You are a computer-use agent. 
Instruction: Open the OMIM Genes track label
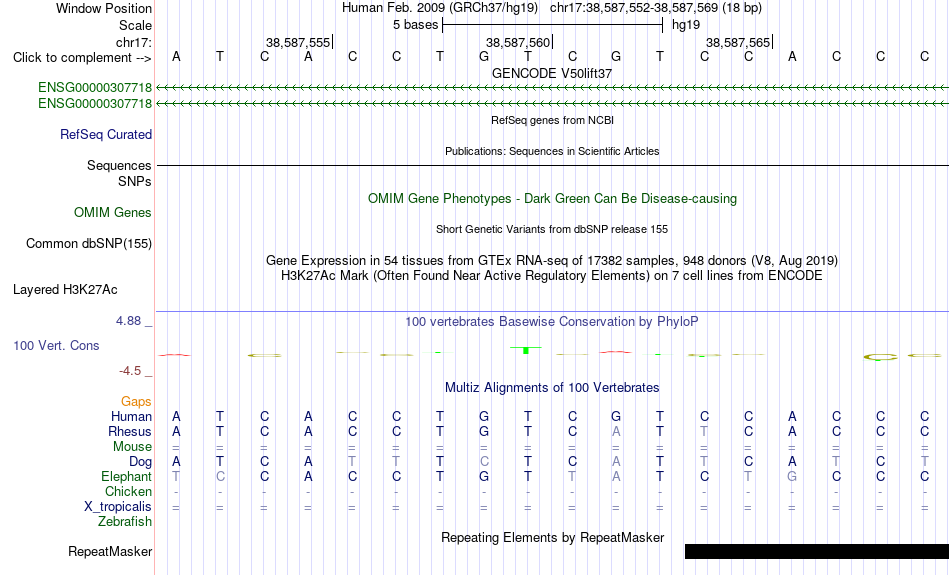tap(112, 213)
